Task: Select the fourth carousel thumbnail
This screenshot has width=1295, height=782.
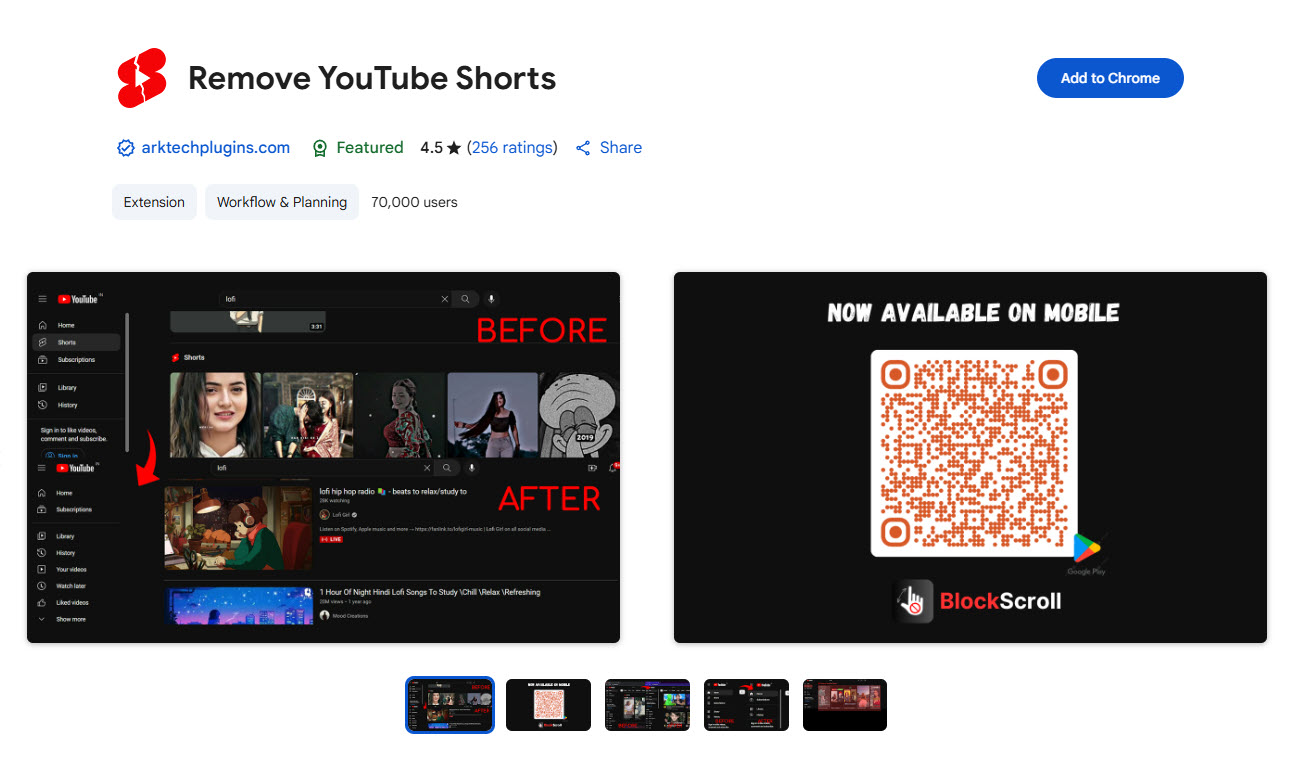Action: point(746,705)
